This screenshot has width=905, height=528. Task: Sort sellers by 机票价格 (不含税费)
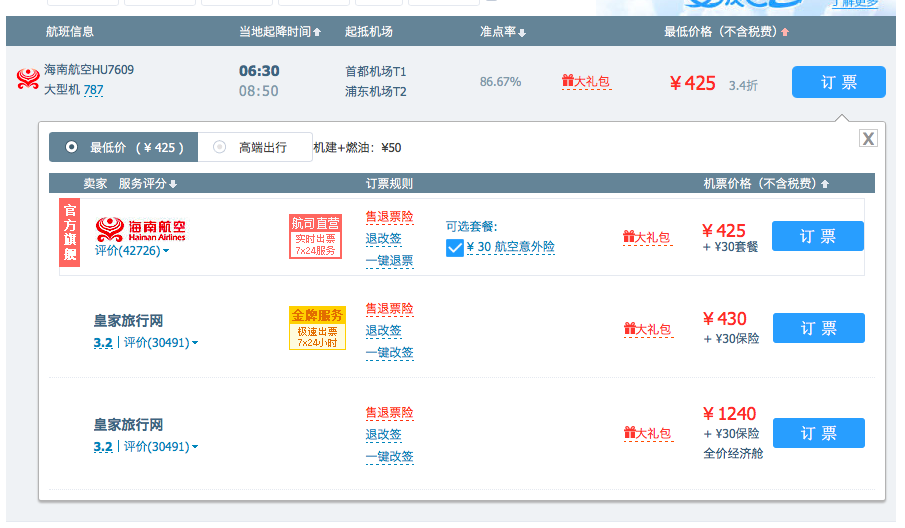[x=766, y=184]
